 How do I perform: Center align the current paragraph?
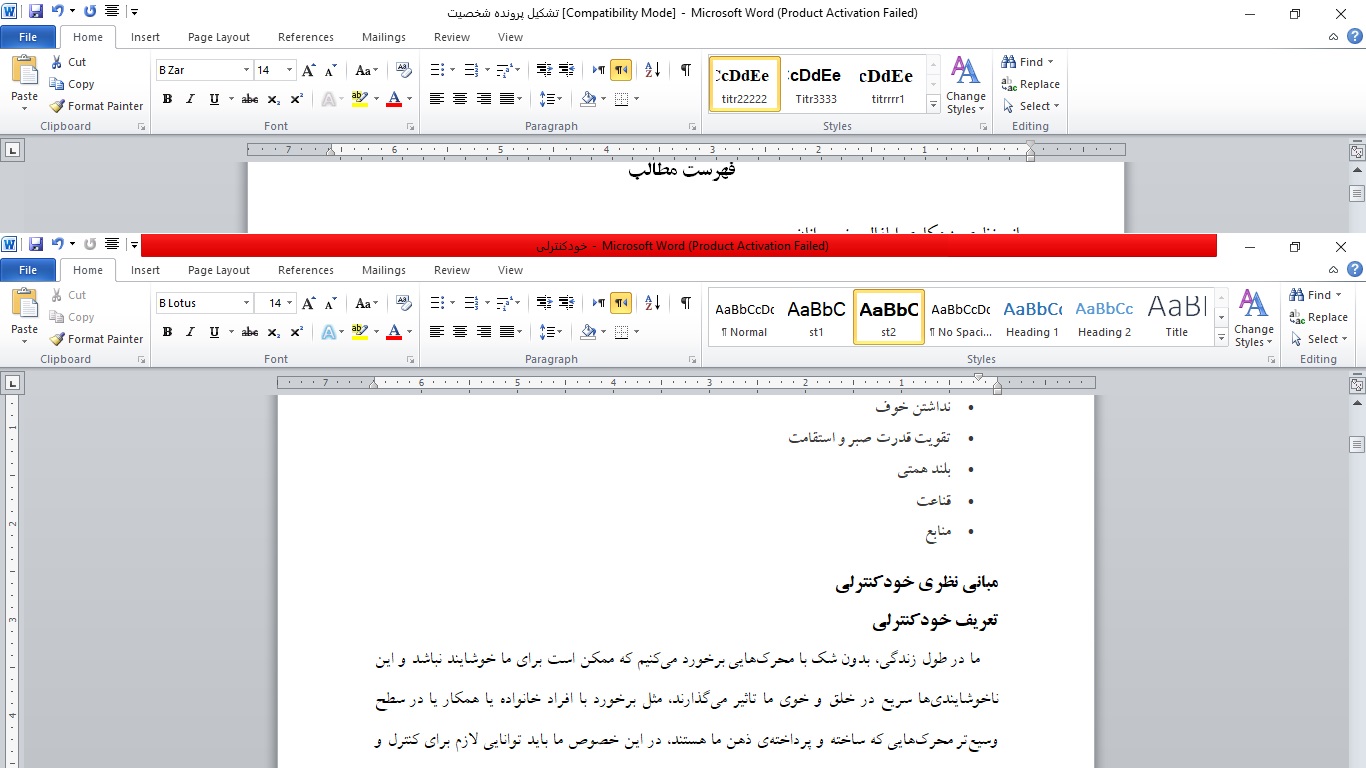(459, 332)
